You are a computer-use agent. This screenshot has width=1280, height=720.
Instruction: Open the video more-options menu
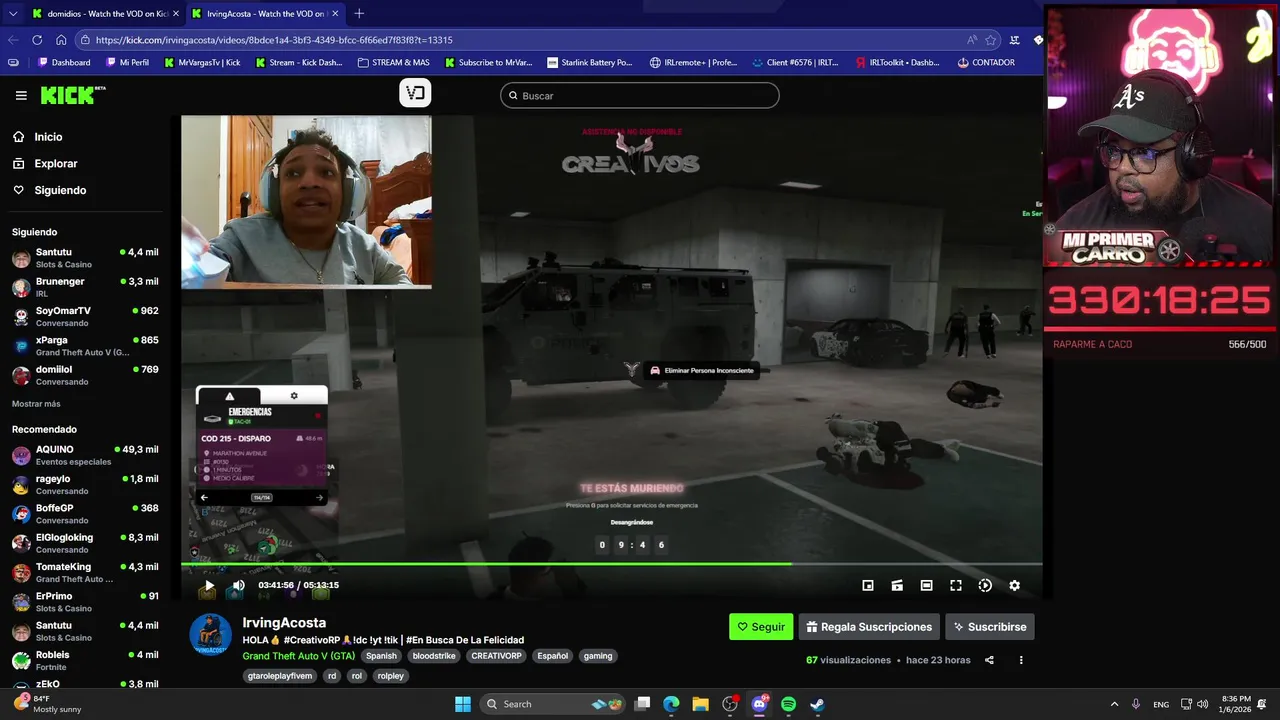coord(1021,660)
